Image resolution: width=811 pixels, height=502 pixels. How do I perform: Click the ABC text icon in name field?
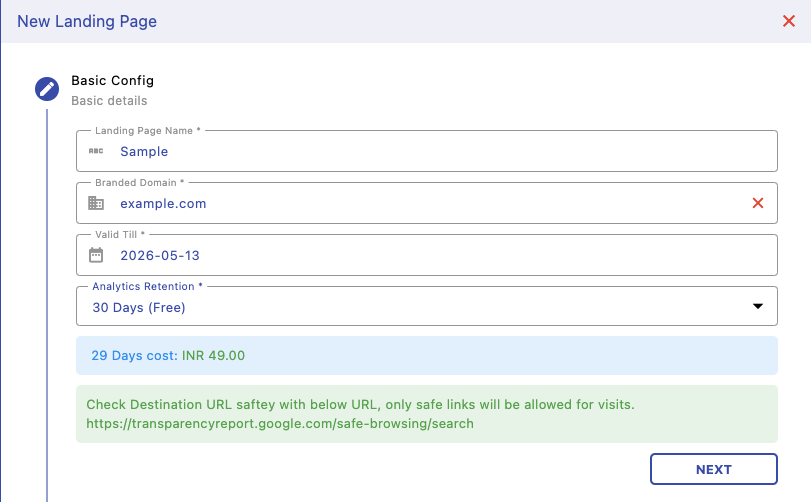96,151
